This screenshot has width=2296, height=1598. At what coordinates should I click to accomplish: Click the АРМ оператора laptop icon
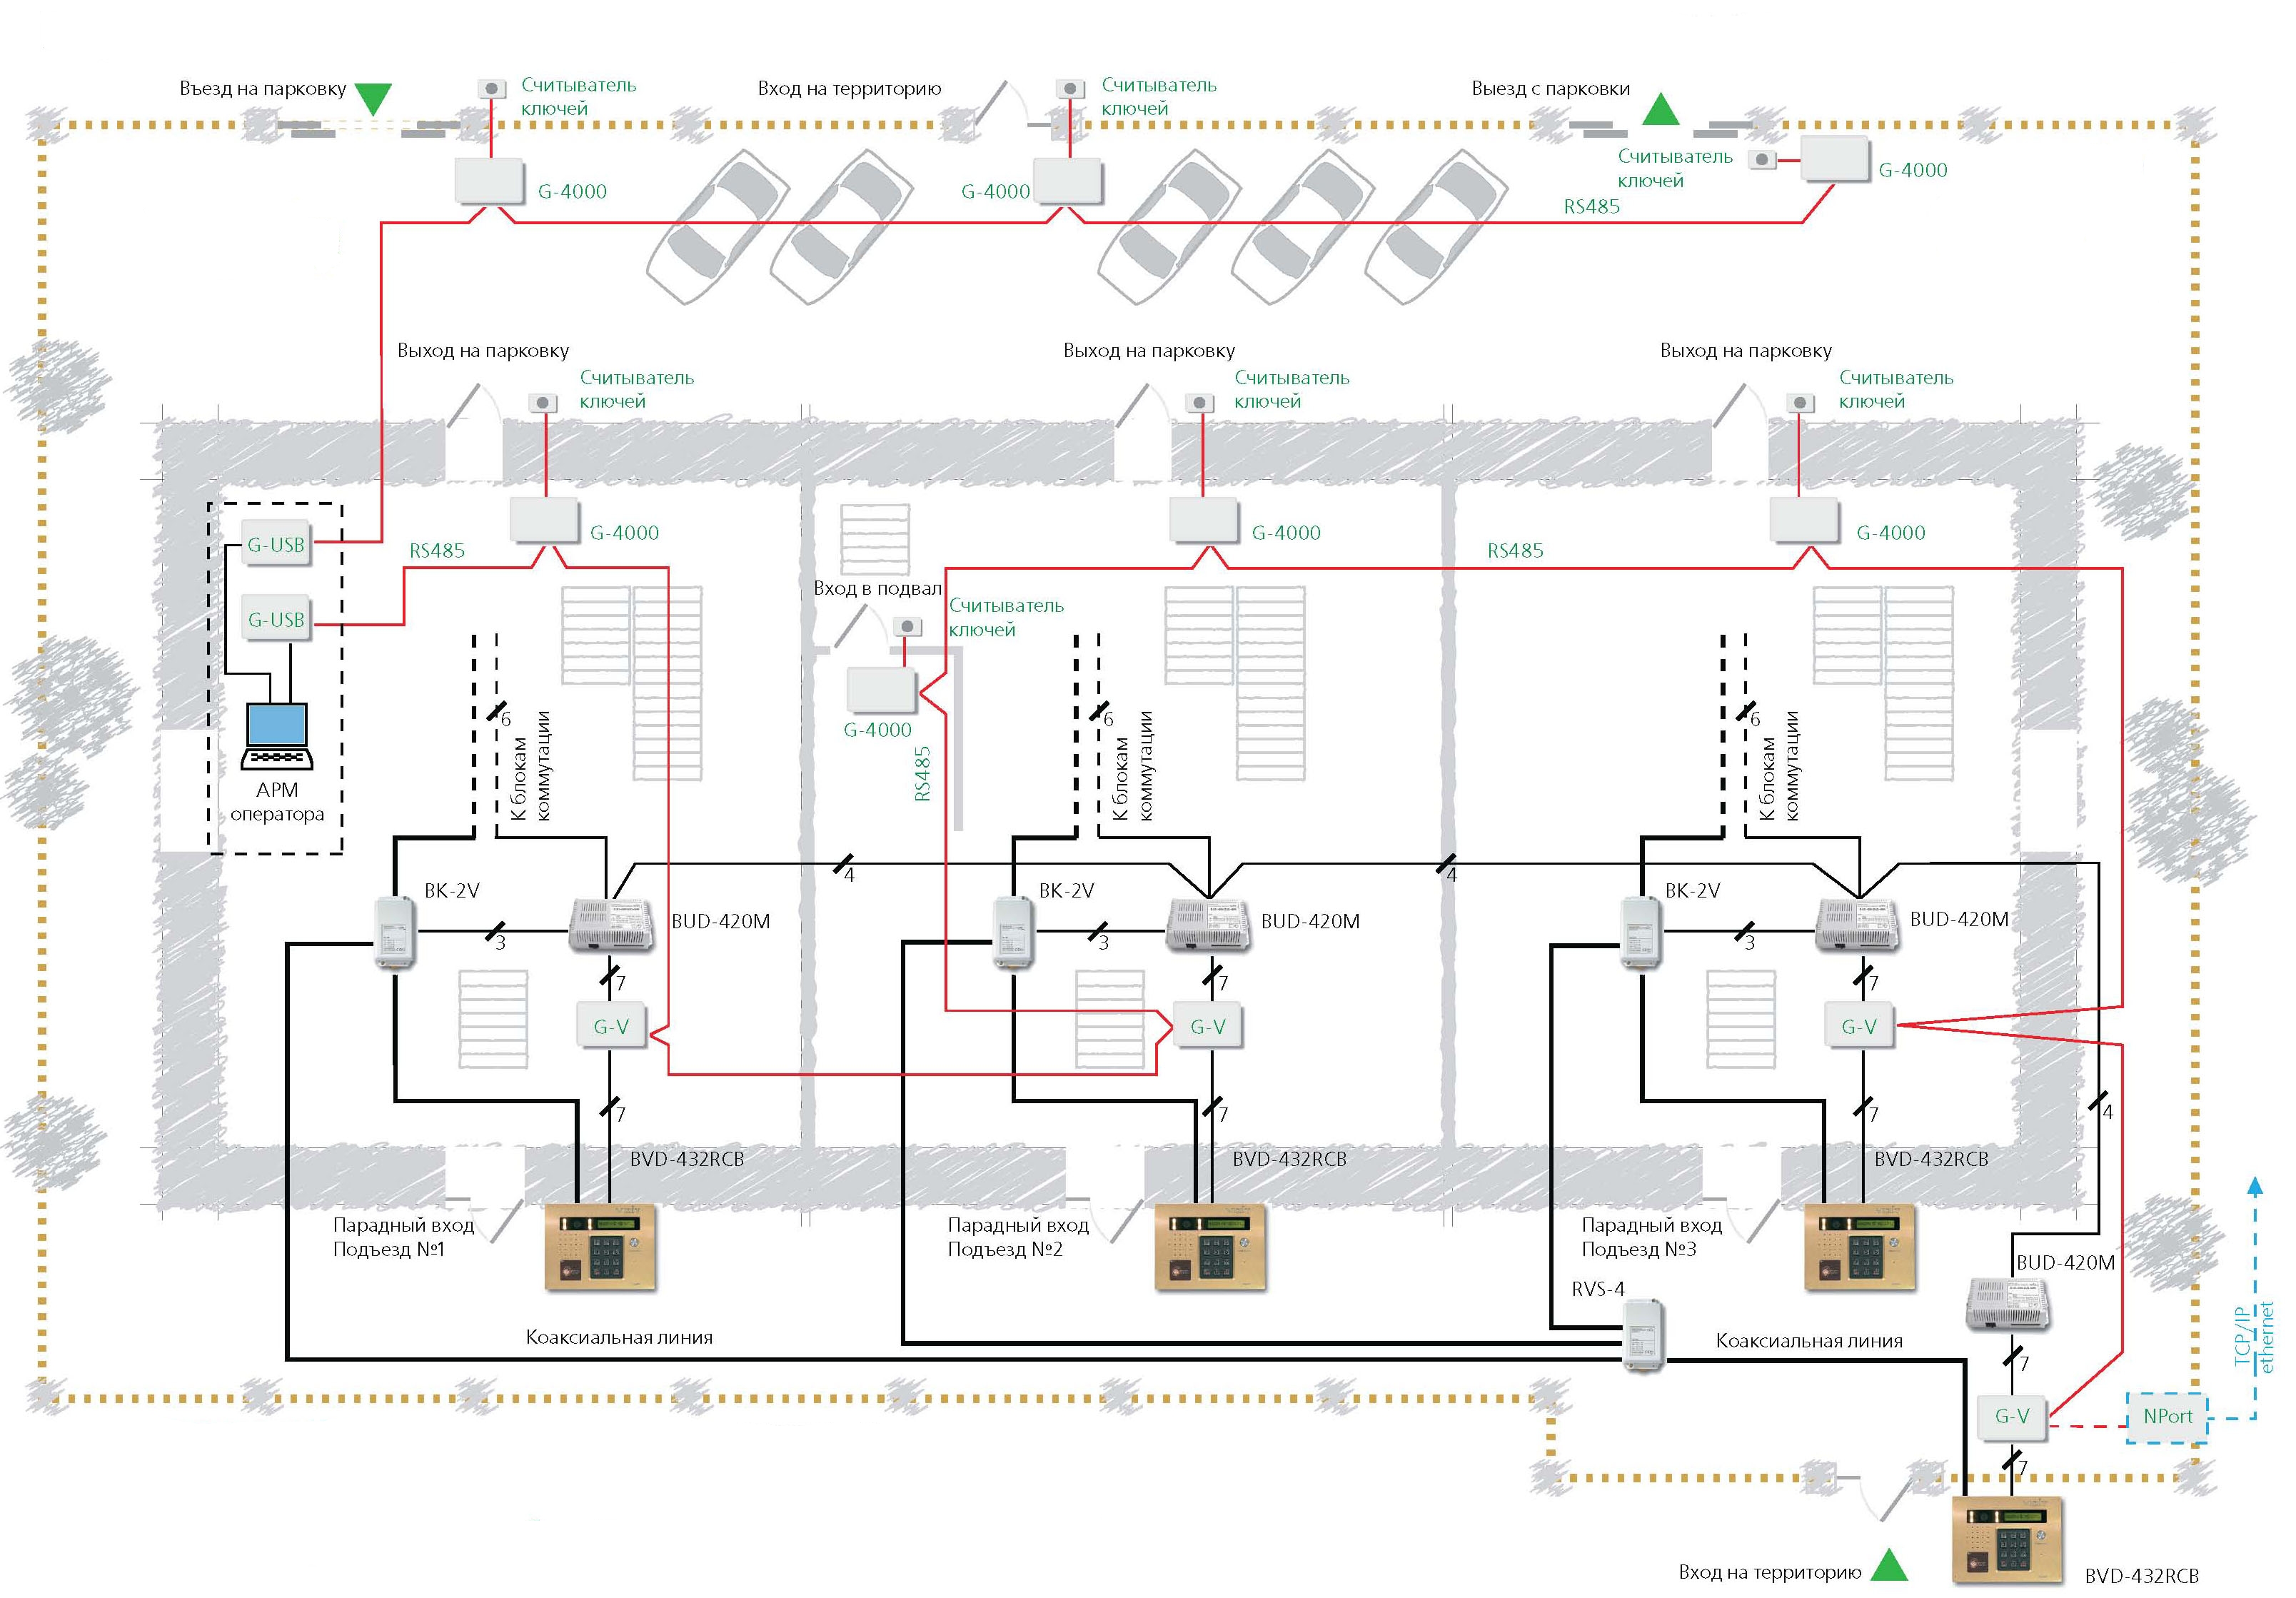(x=277, y=736)
